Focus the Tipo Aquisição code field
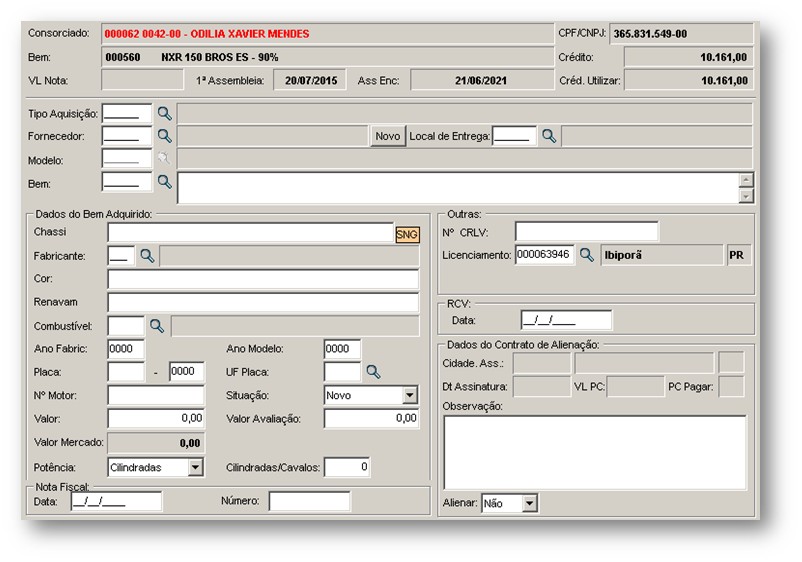 (x=127, y=114)
